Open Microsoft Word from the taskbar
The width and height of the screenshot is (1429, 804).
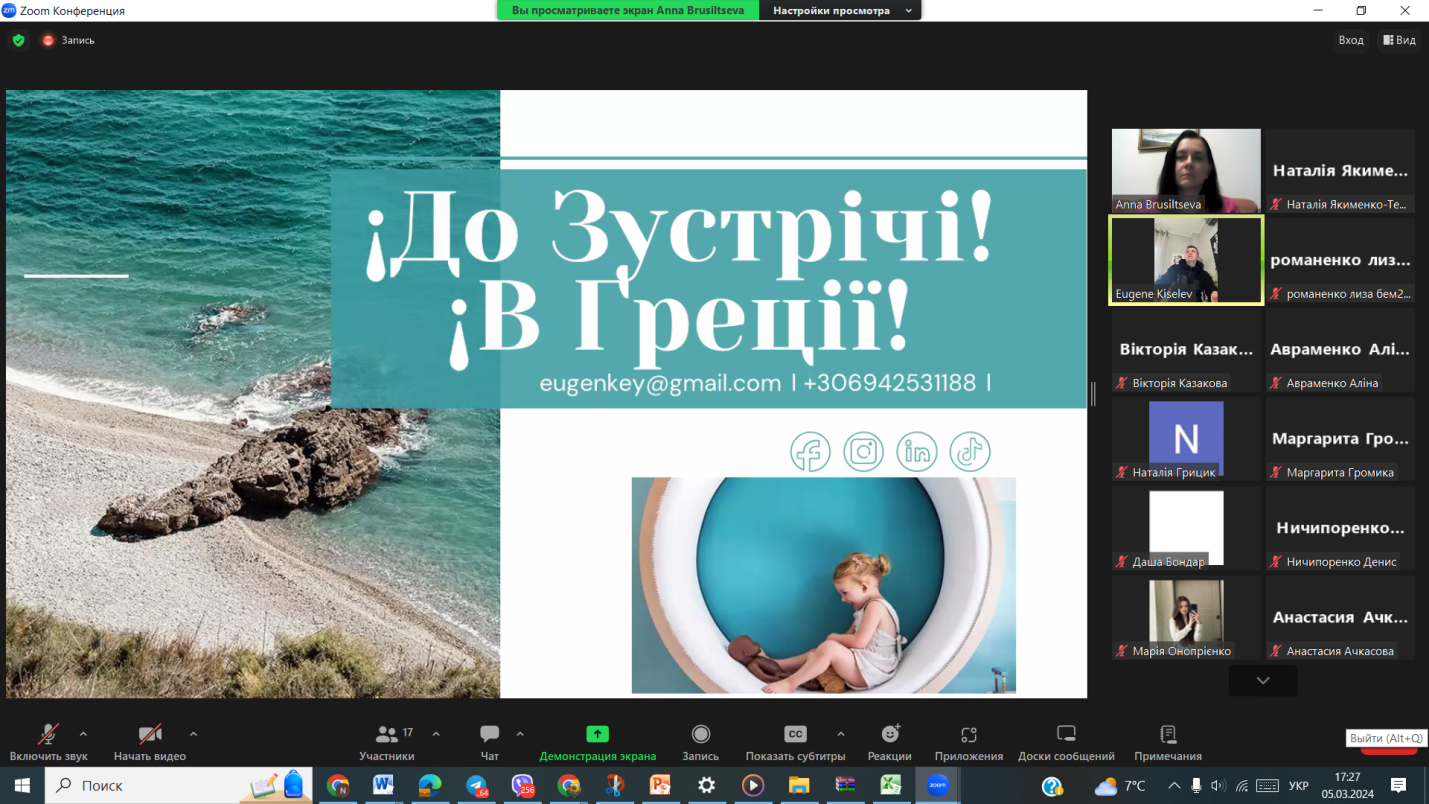[x=383, y=786]
